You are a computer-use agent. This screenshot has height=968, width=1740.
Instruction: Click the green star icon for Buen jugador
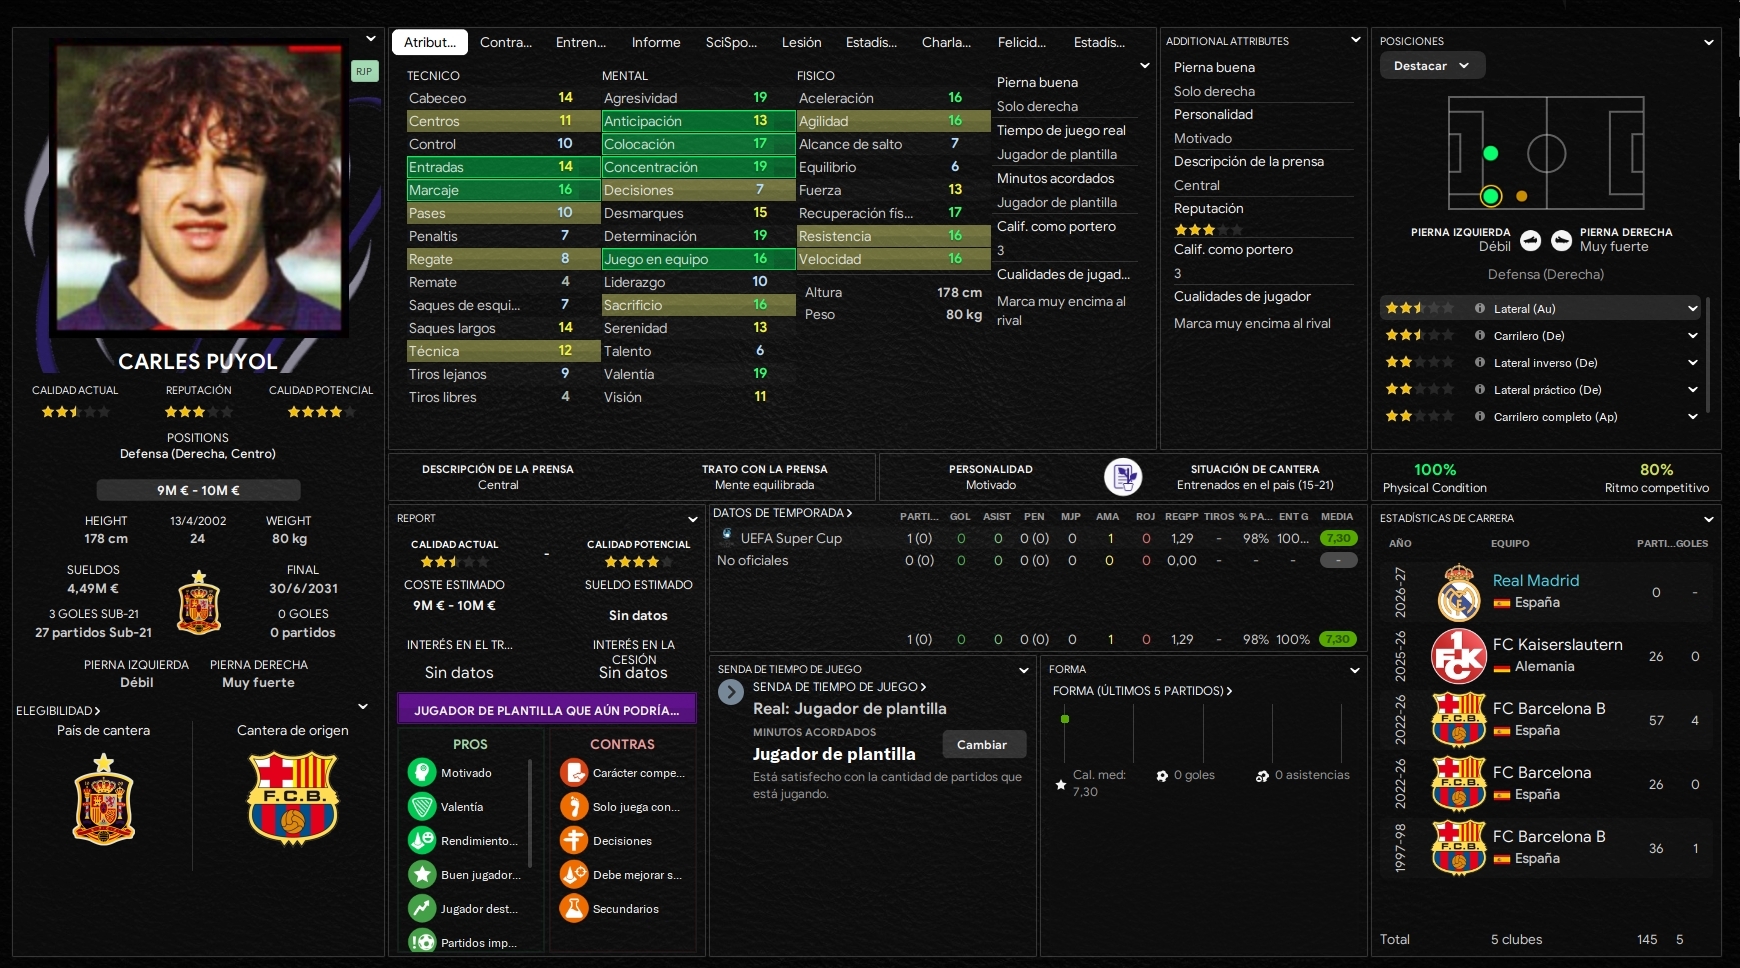point(422,874)
